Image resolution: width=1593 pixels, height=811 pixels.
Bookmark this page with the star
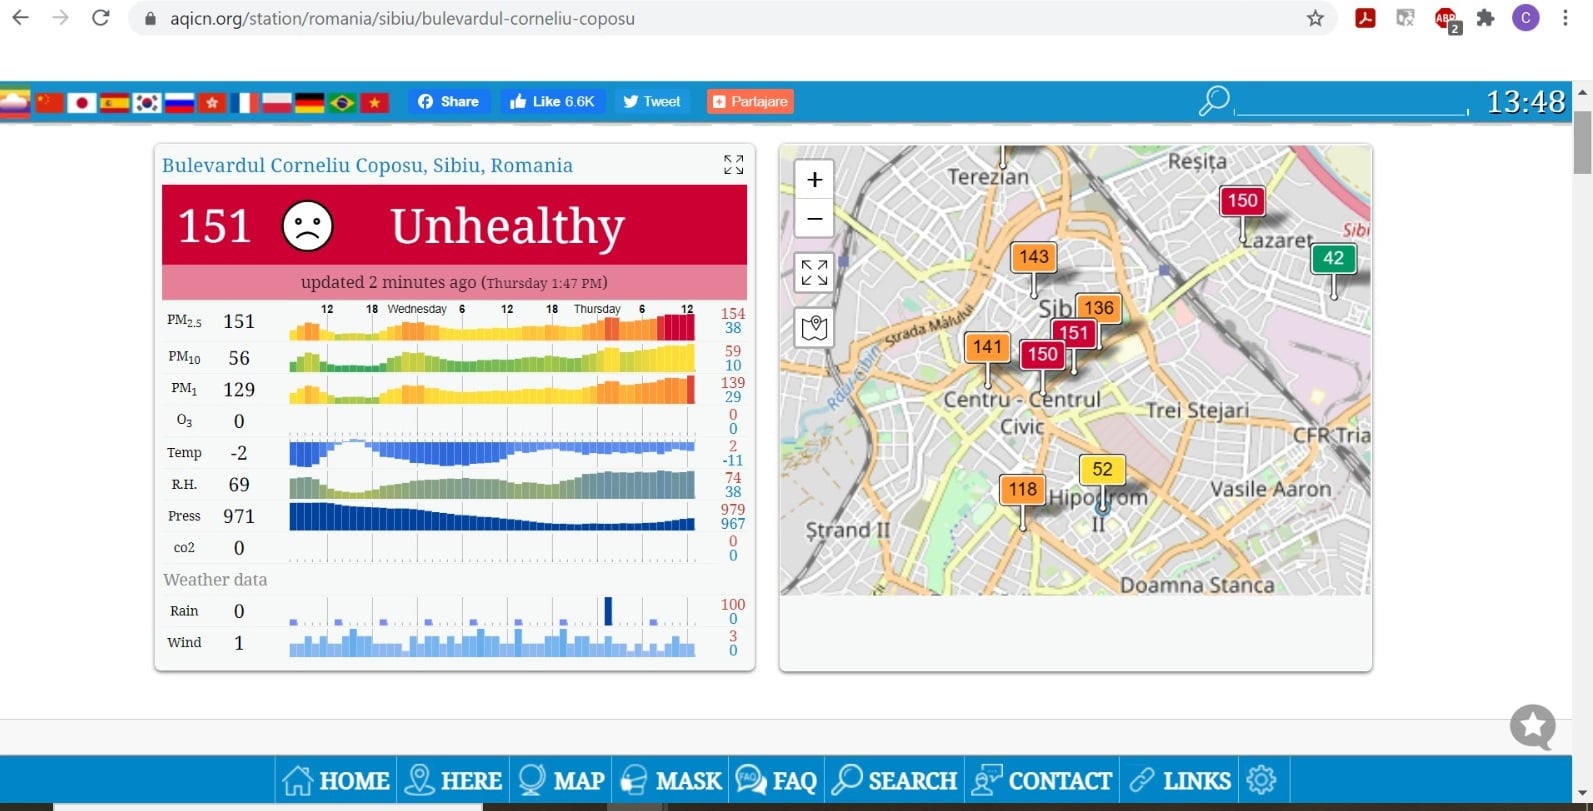coord(1315,18)
